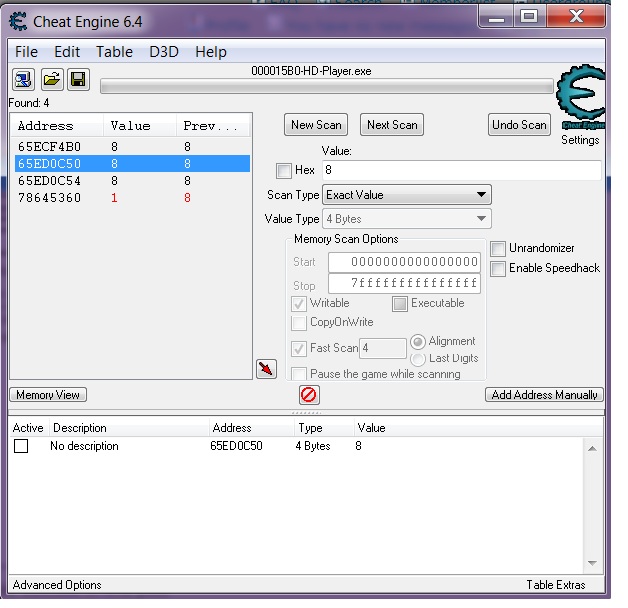Check Pause the game while scanning
The image size is (628, 608).
click(299, 374)
